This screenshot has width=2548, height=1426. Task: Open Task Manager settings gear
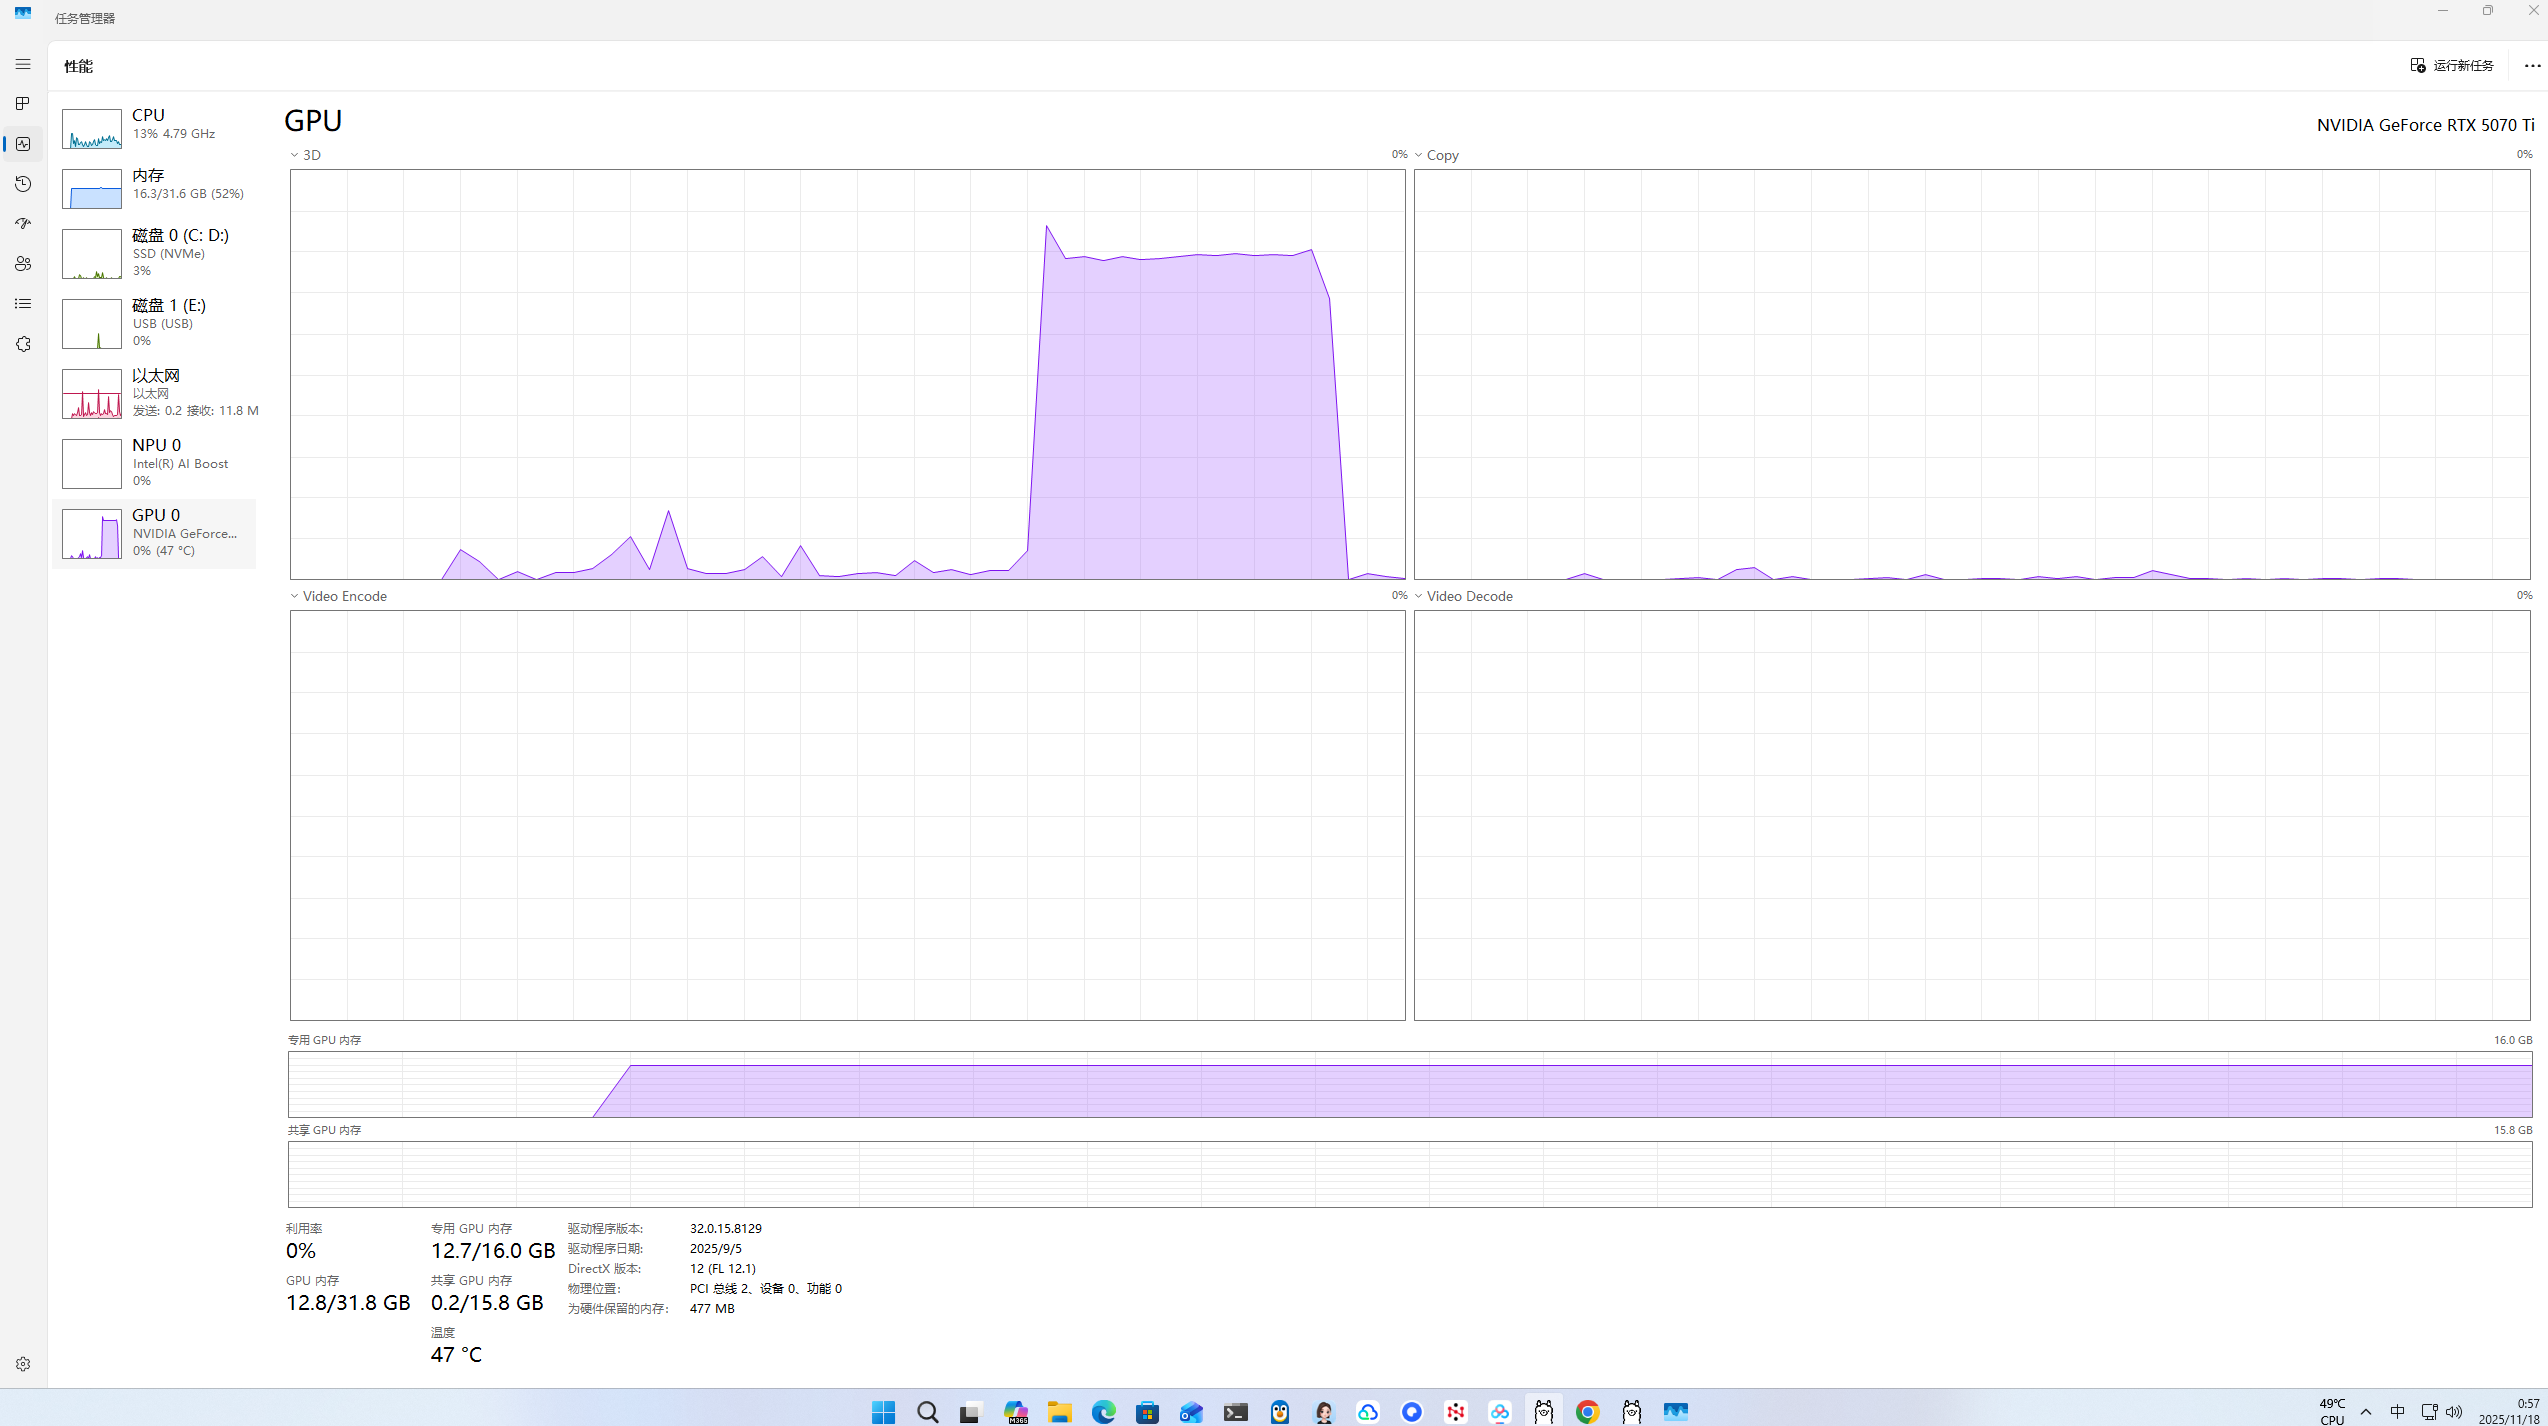point(23,1364)
